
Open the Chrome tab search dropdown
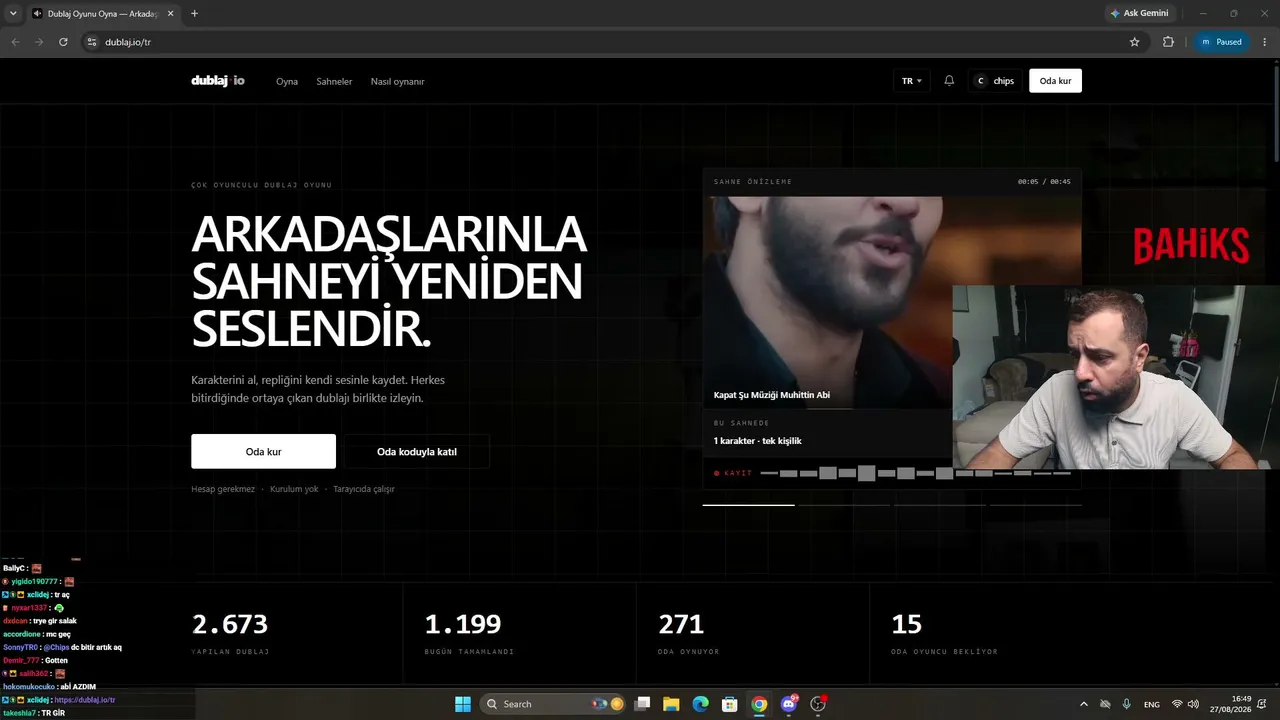[11, 14]
